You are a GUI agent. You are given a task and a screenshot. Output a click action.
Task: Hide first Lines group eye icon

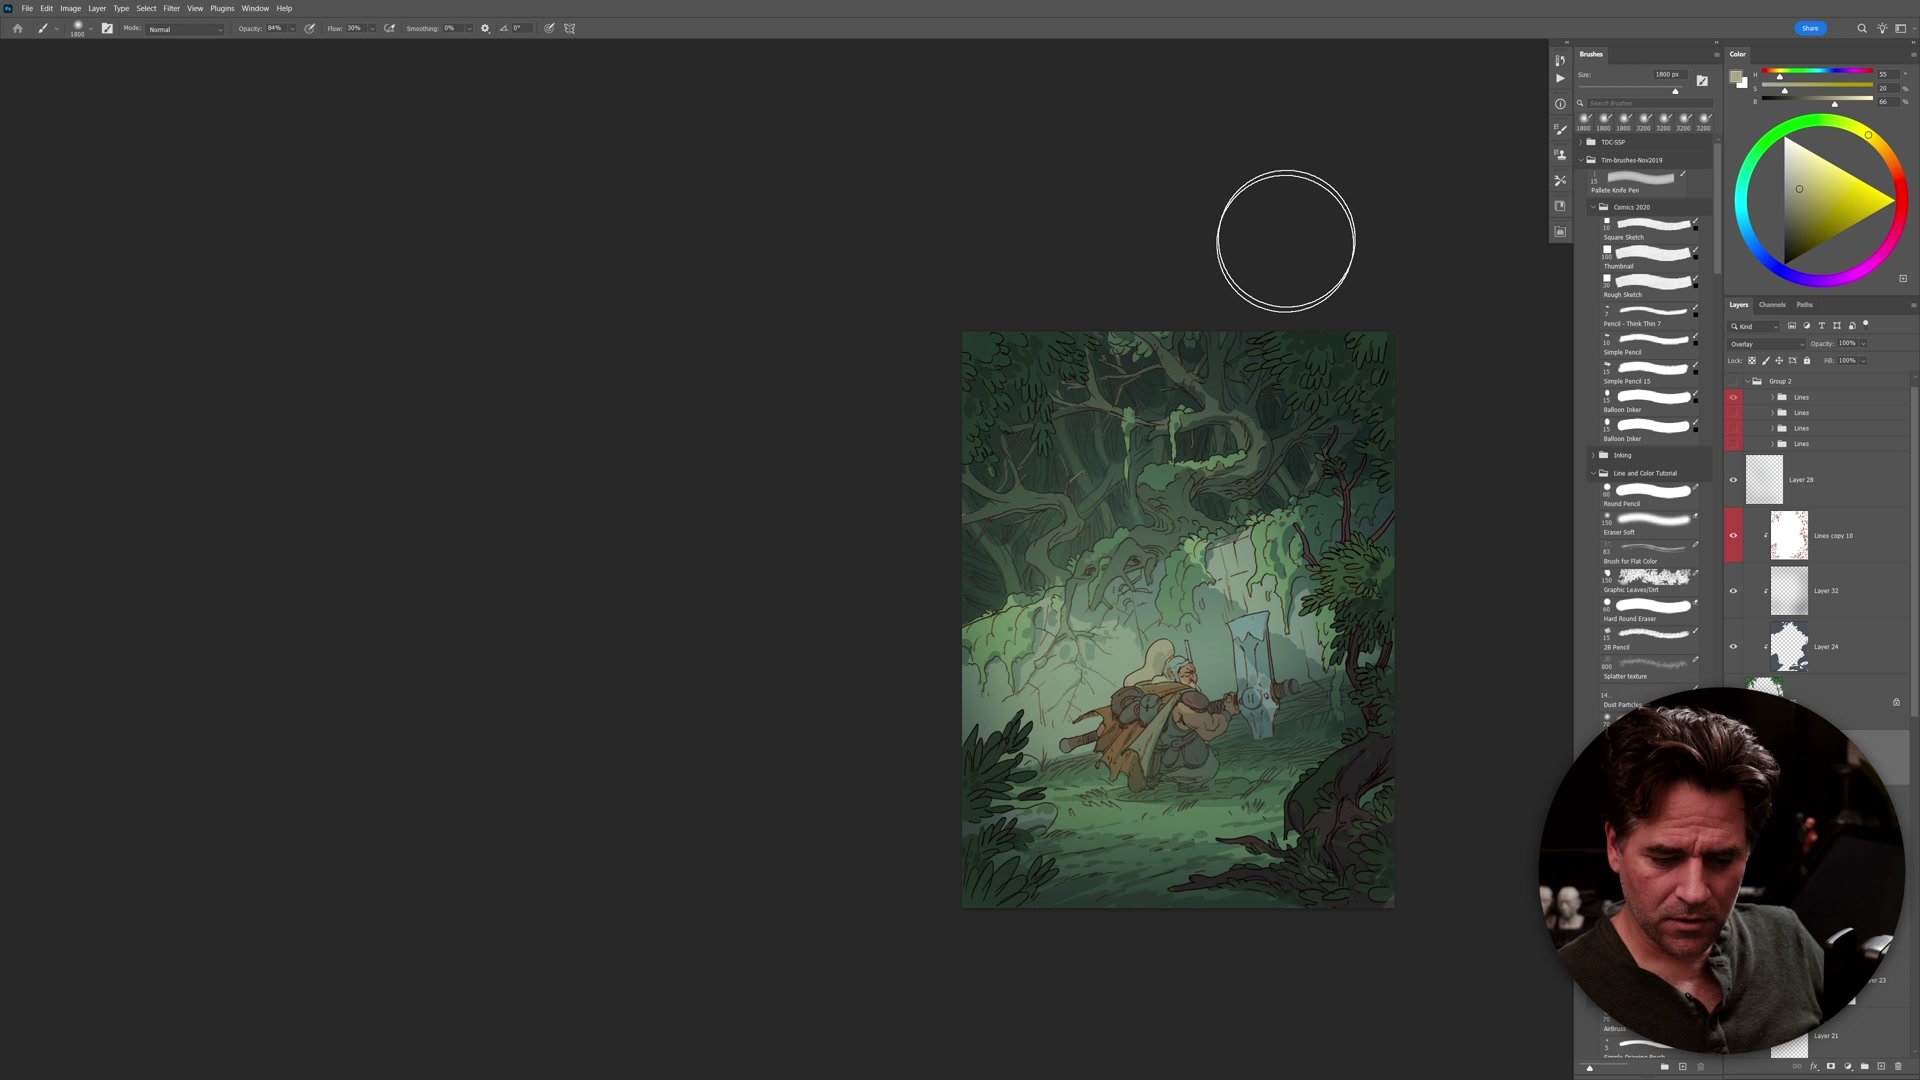coord(1734,397)
